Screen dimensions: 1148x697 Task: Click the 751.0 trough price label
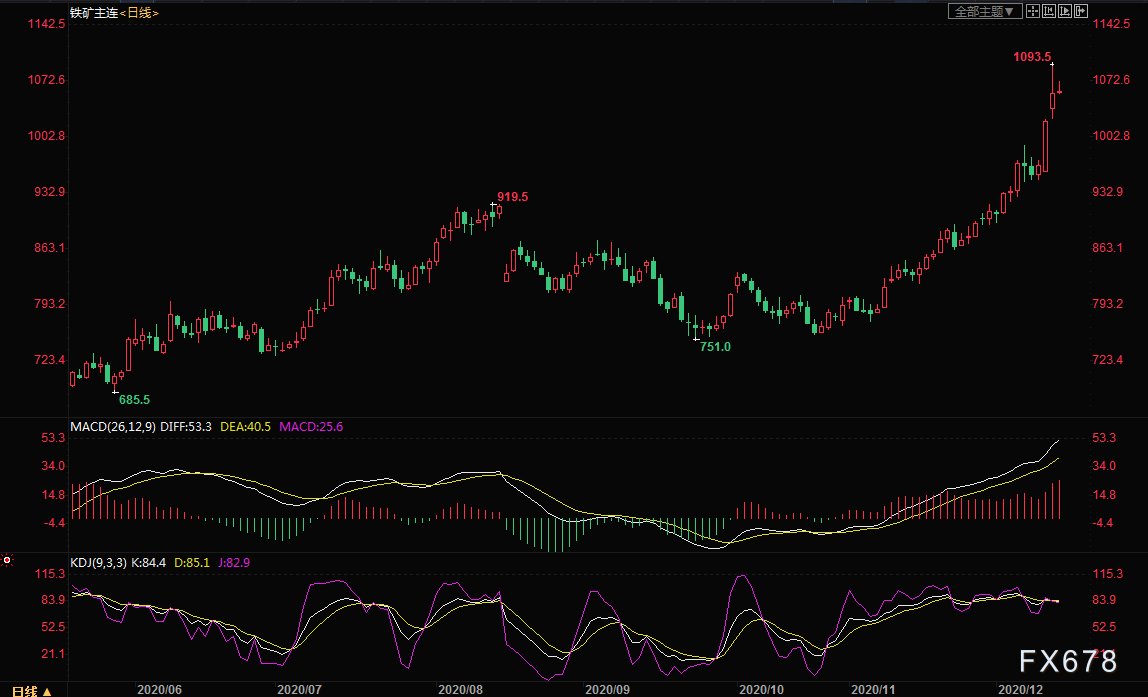click(x=715, y=346)
